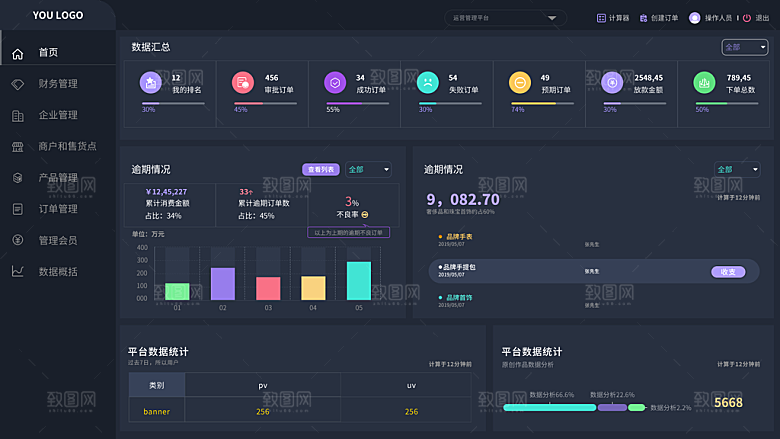Open the 订单管理 section

[x=58, y=209]
